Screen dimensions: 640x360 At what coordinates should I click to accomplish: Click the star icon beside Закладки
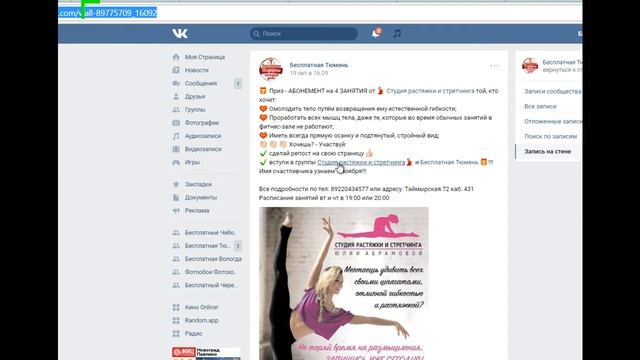[x=176, y=184]
